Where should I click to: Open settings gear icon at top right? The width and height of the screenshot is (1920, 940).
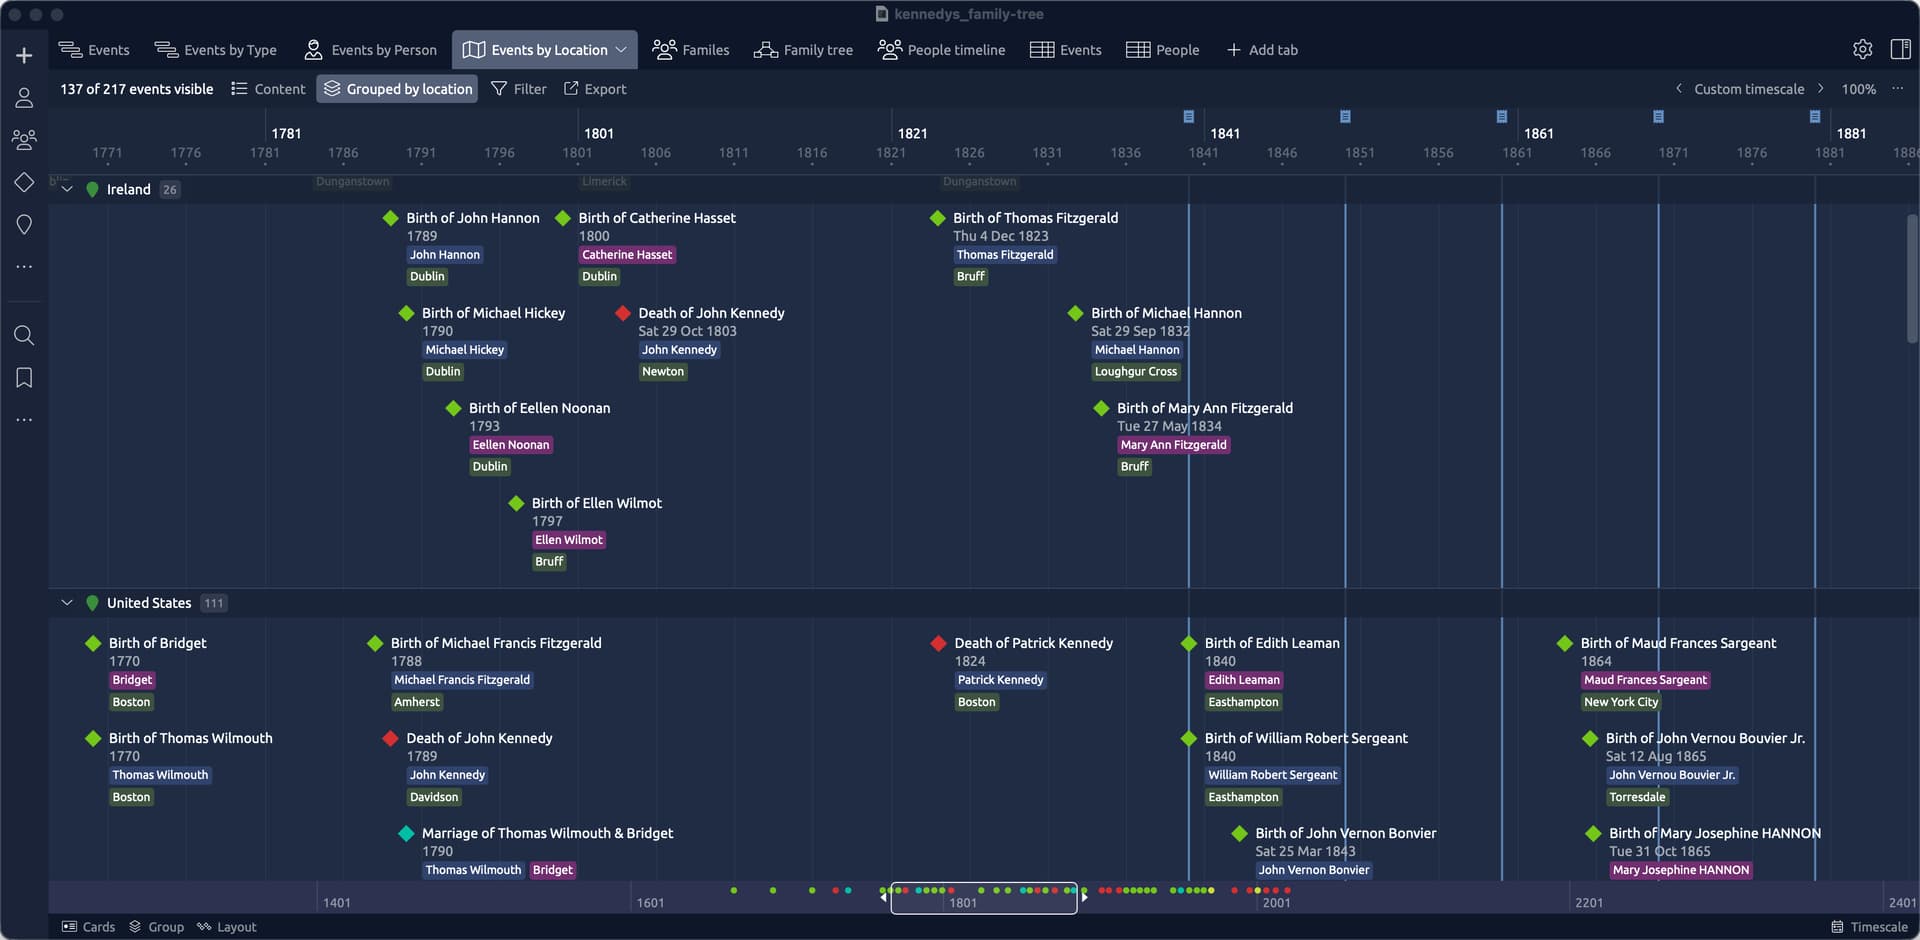(x=1862, y=49)
